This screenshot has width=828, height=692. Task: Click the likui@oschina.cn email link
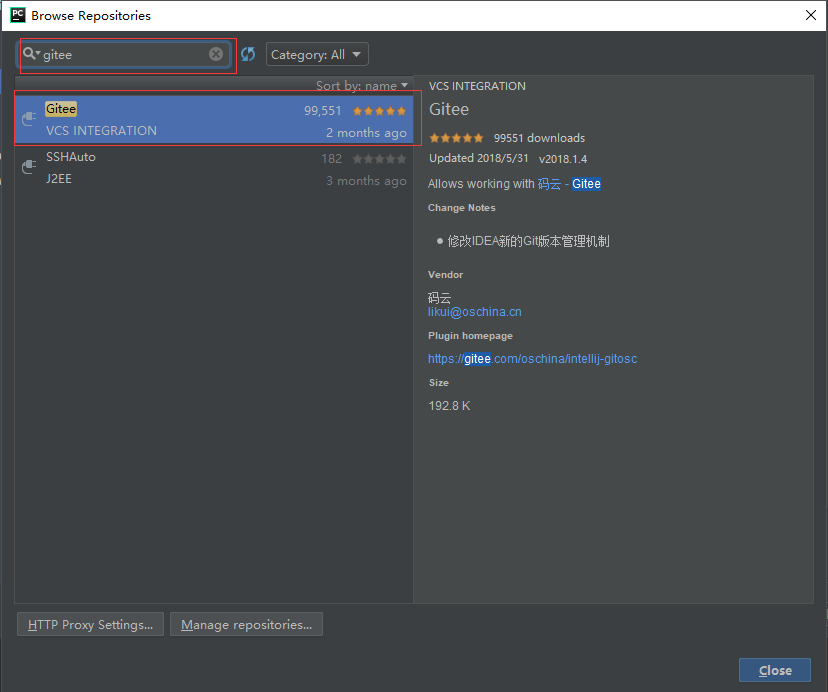point(474,312)
